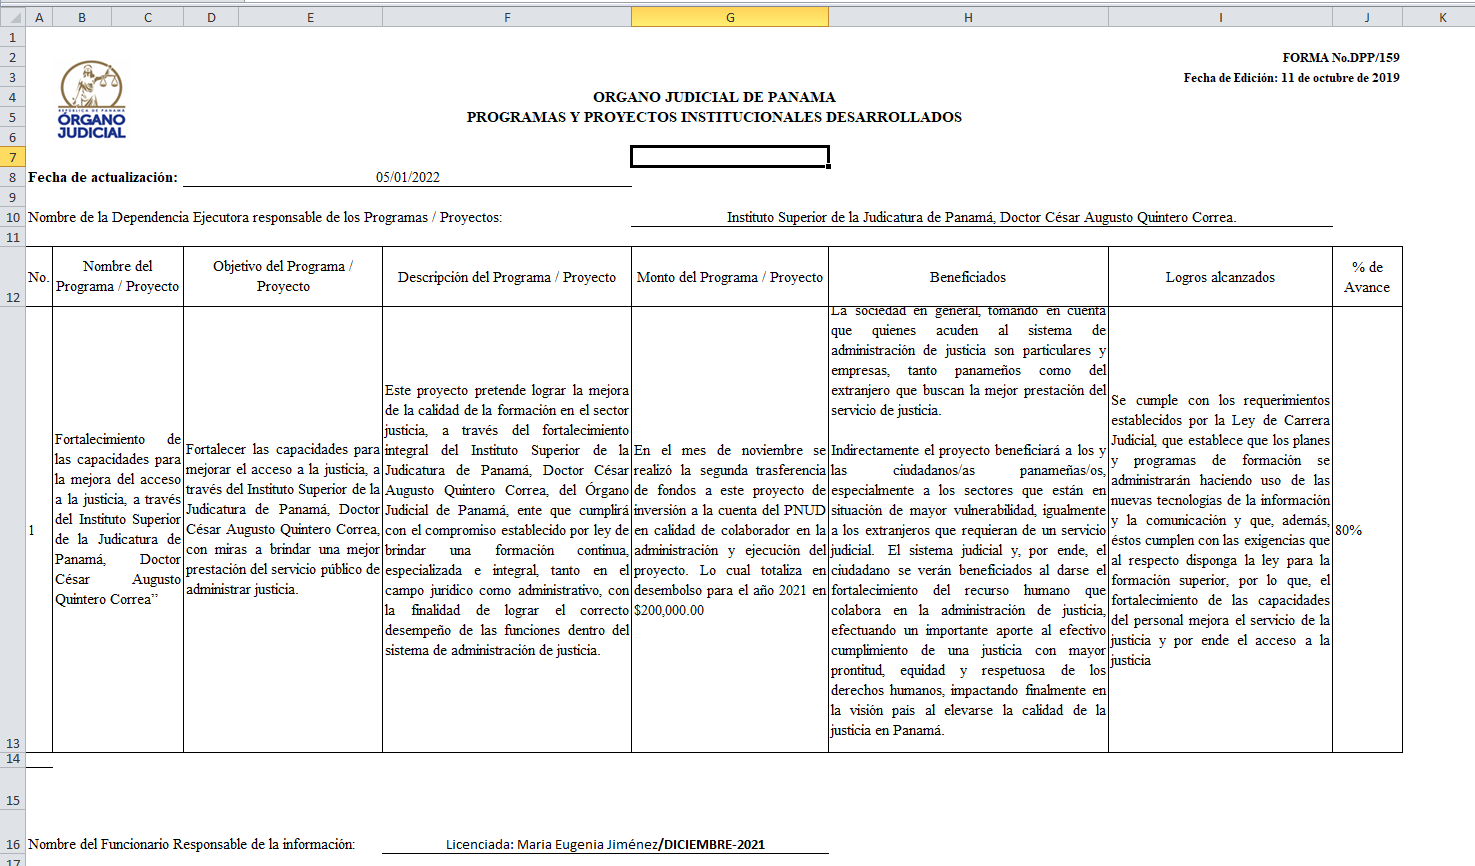The height and width of the screenshot is (866, 1475).
Task: Click 'Nombre del Funcionario Responsable de la información:' label
Action: tap(192, 844)
